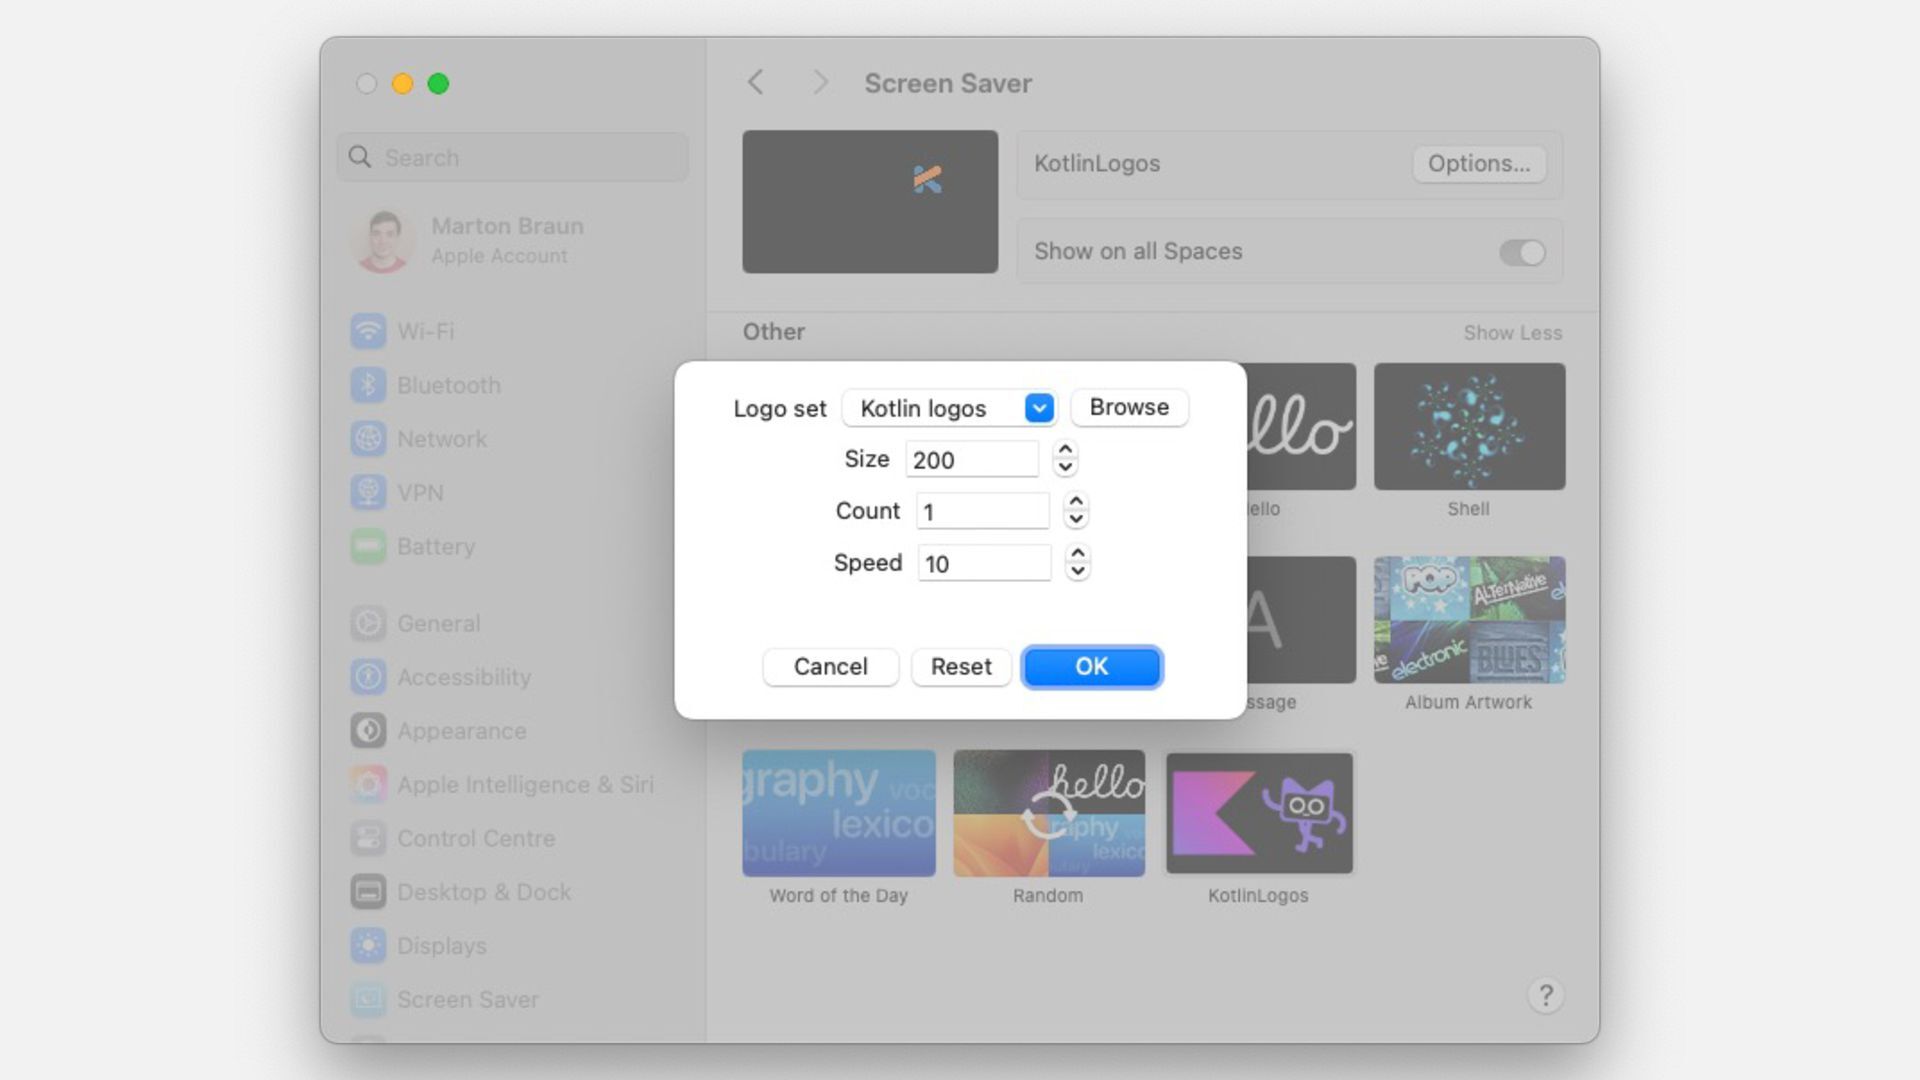This screenshot has height=1080, width=1920.
Task: Toggle Show on all Spaces switch
Action: tap(1521, 252)
